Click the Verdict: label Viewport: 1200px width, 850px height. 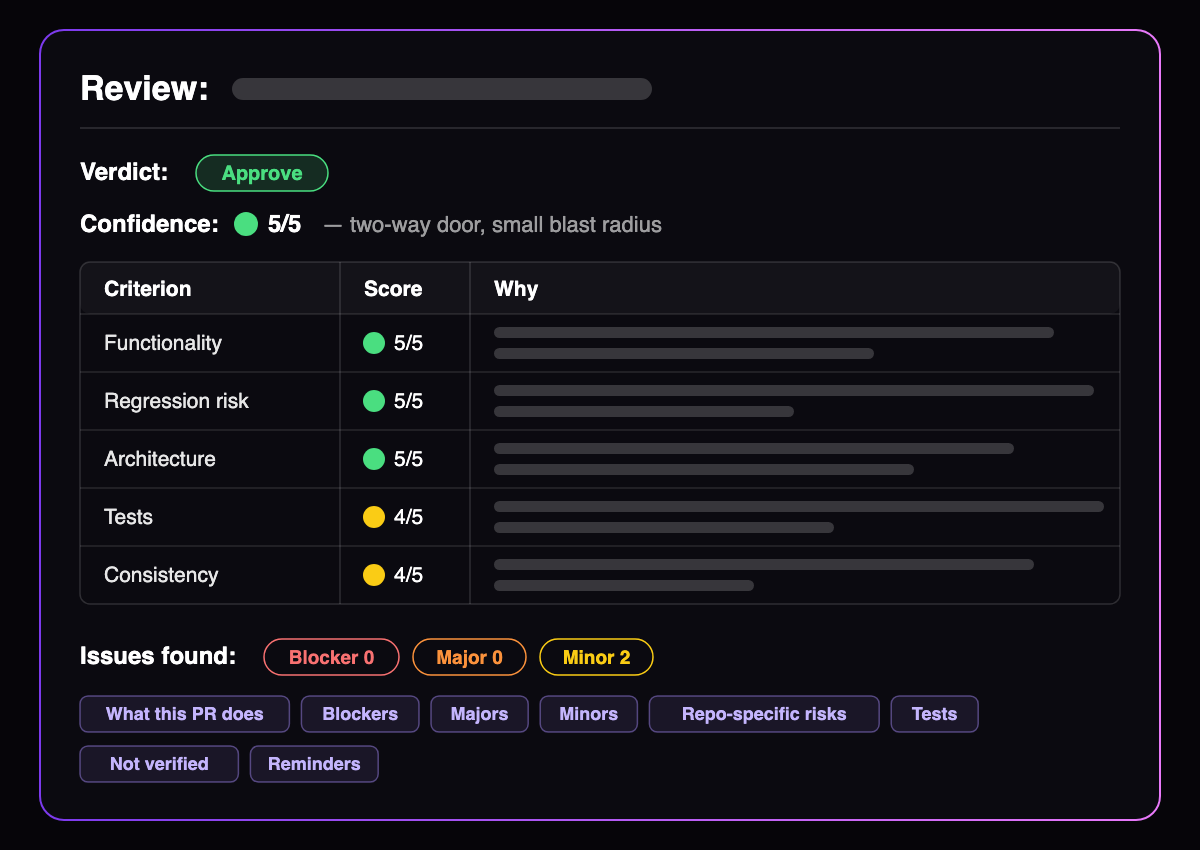tap(125, 172)
